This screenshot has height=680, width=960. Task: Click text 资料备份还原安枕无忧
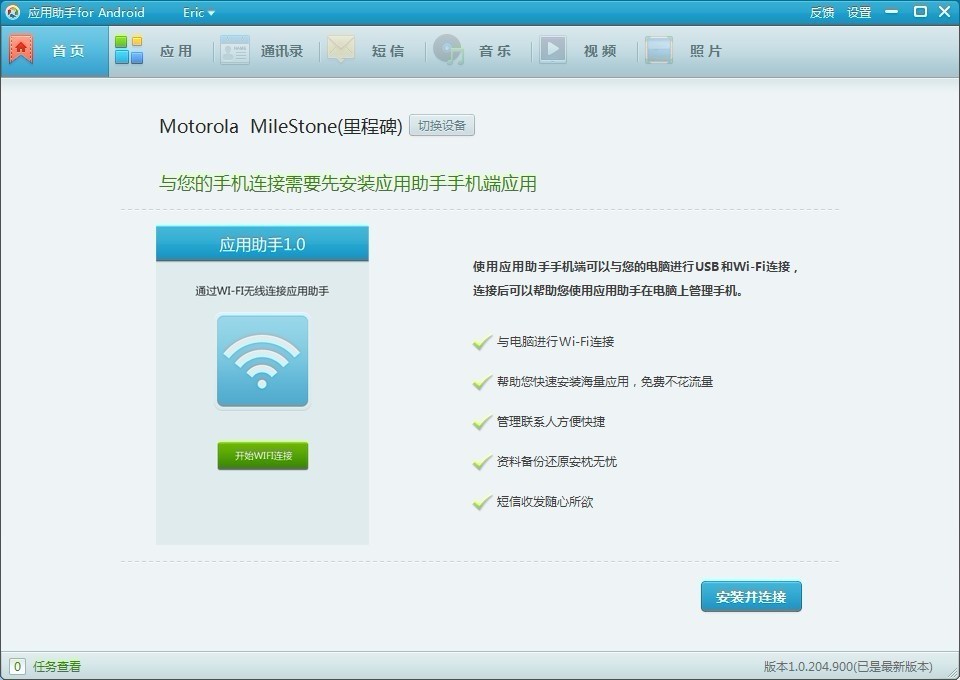557,461
